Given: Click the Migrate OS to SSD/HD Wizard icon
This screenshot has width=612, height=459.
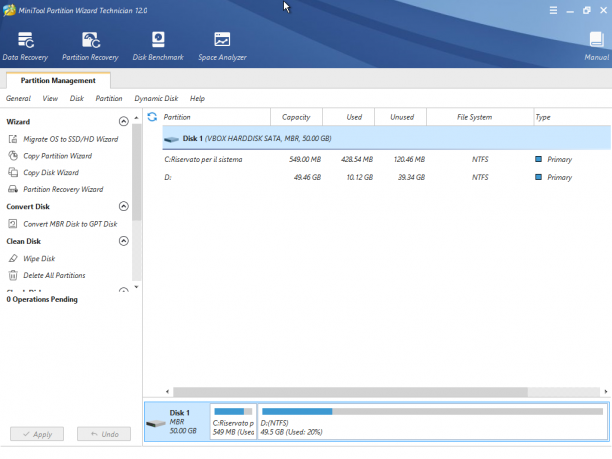Looking at the screenshot, I should pyautogui.click(x=13, y=139).
